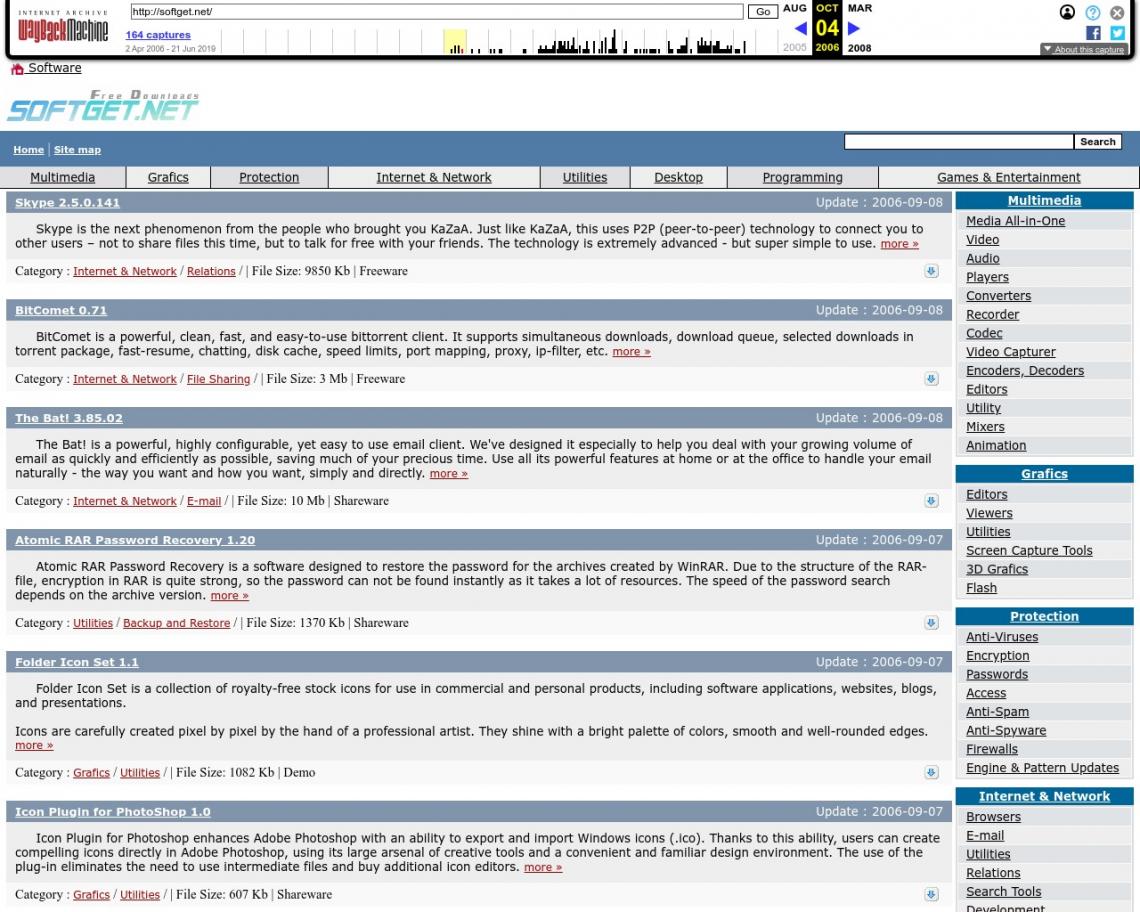This screenshot has height=912, width=1140.
Task: Go to next capture with right arrow
Action: [x=854, y=28]
